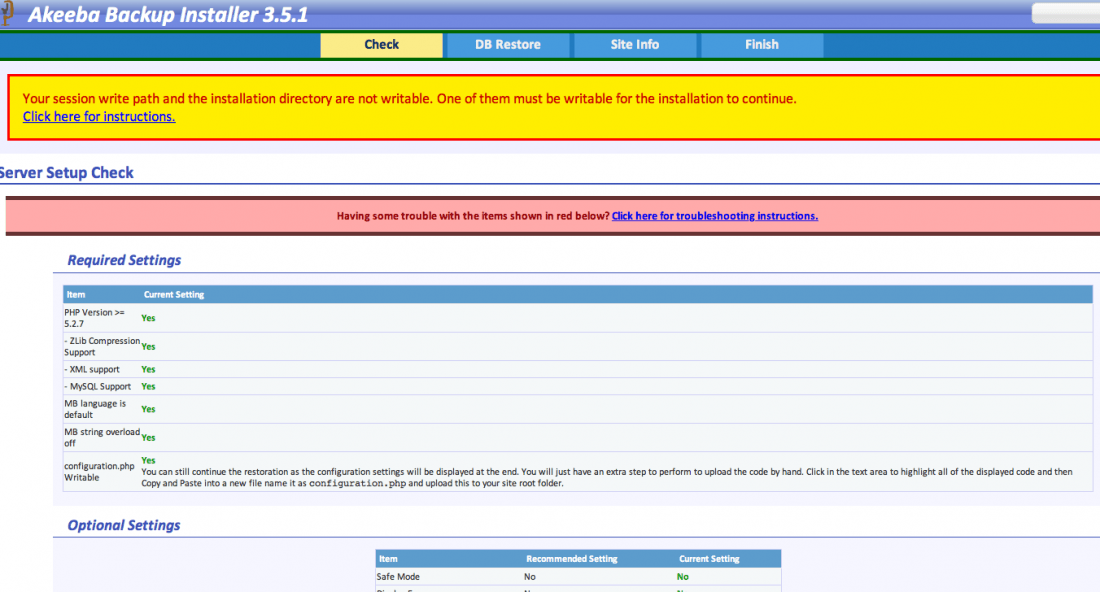1100x592 pixels.
Task: Select the Finish tab
Action: pyautogui.click(x=762, y=45)
